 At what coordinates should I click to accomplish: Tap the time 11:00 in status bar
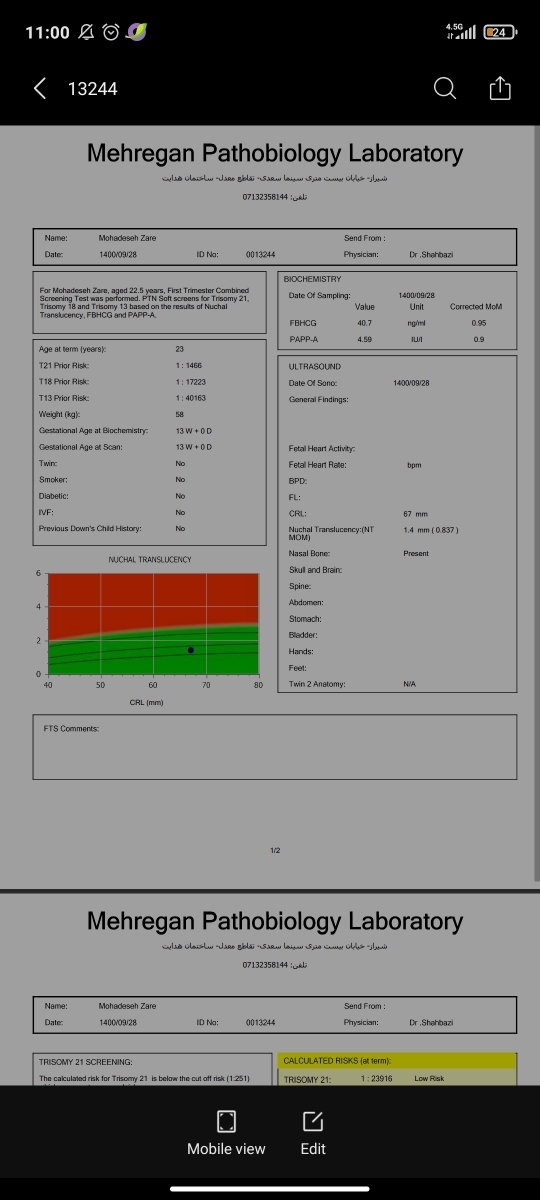pyautogui.click(x=47, y=32)
